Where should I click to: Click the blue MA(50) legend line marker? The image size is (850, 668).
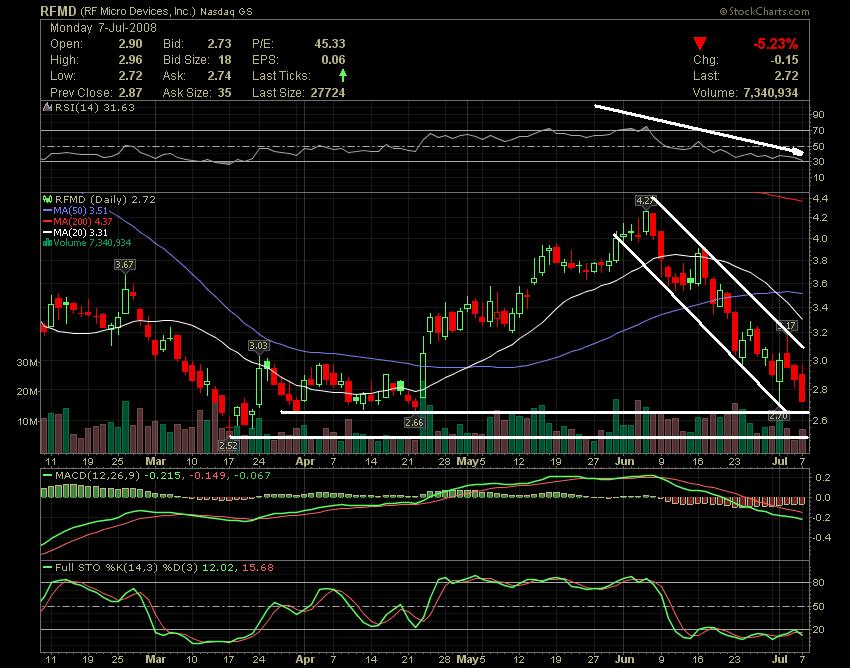[x=48, y=210]
